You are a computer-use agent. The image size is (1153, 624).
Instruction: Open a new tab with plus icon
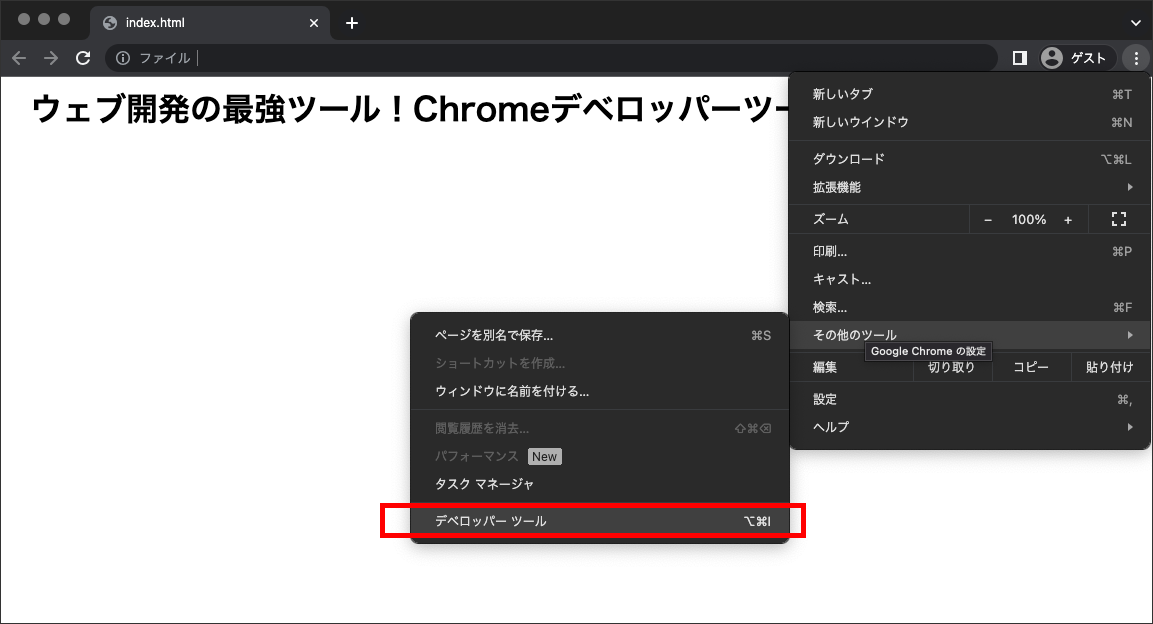tap(351, 23)
